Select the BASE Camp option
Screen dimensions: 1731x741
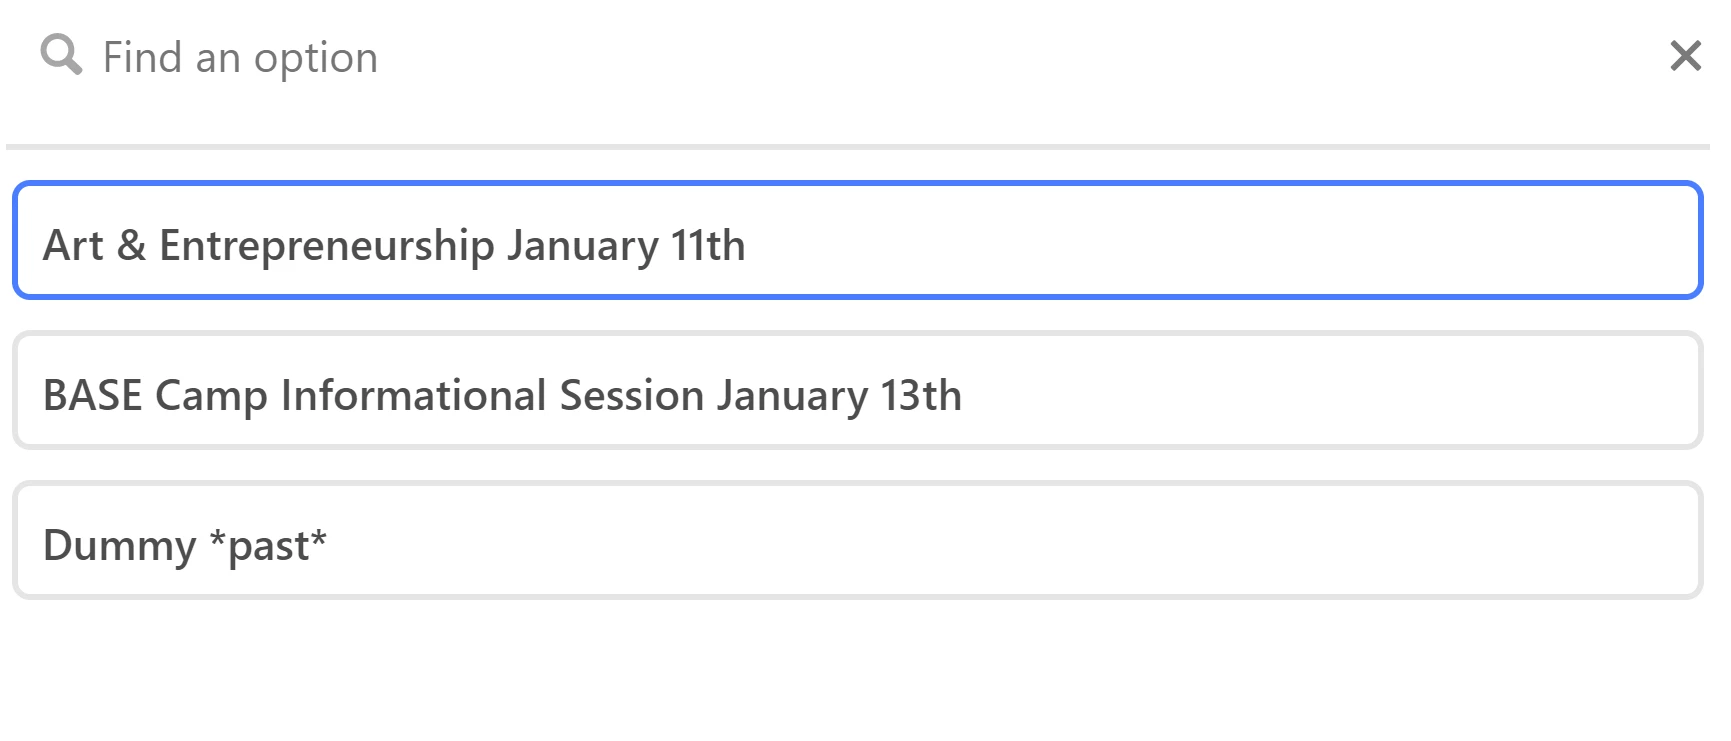(x=857, y=390)
